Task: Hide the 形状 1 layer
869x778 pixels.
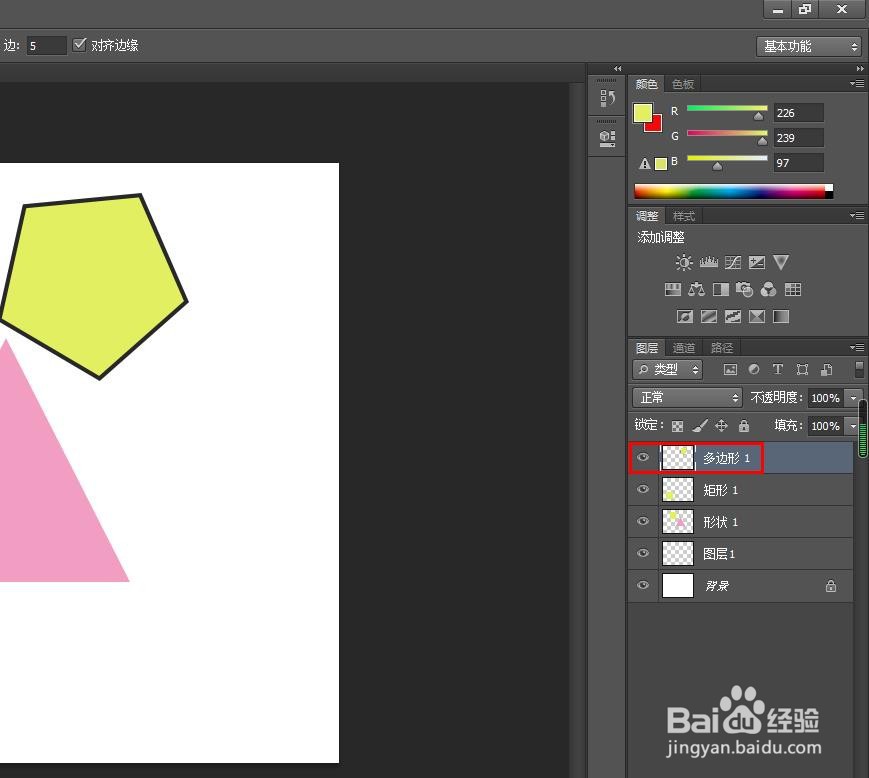Action: 643,521
